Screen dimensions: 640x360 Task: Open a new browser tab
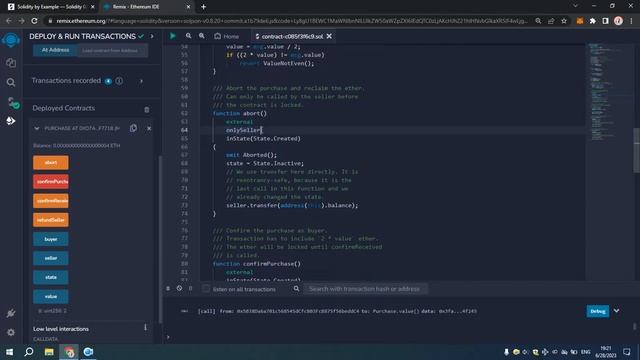(203, 7)
